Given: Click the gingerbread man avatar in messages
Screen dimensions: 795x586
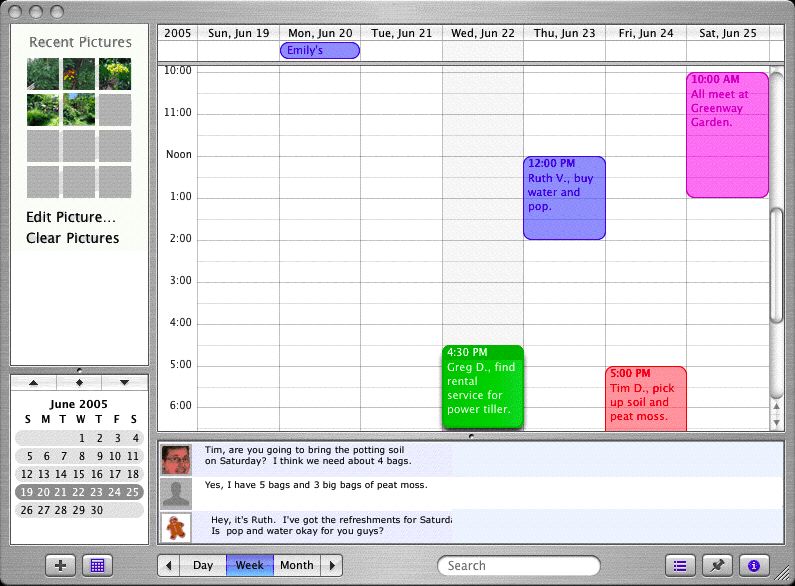Looking at the screenshot, I should tap(176, 525).
